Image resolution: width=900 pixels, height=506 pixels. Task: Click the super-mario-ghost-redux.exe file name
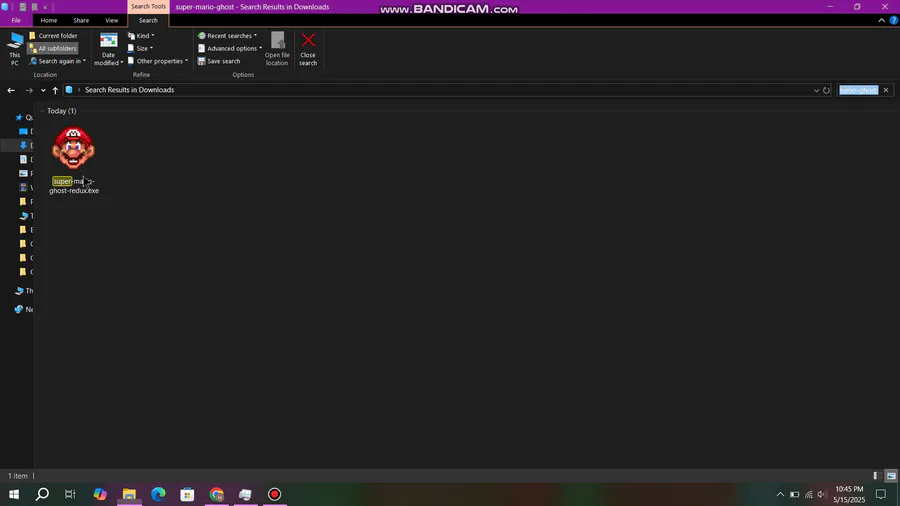tap(74, 186)
